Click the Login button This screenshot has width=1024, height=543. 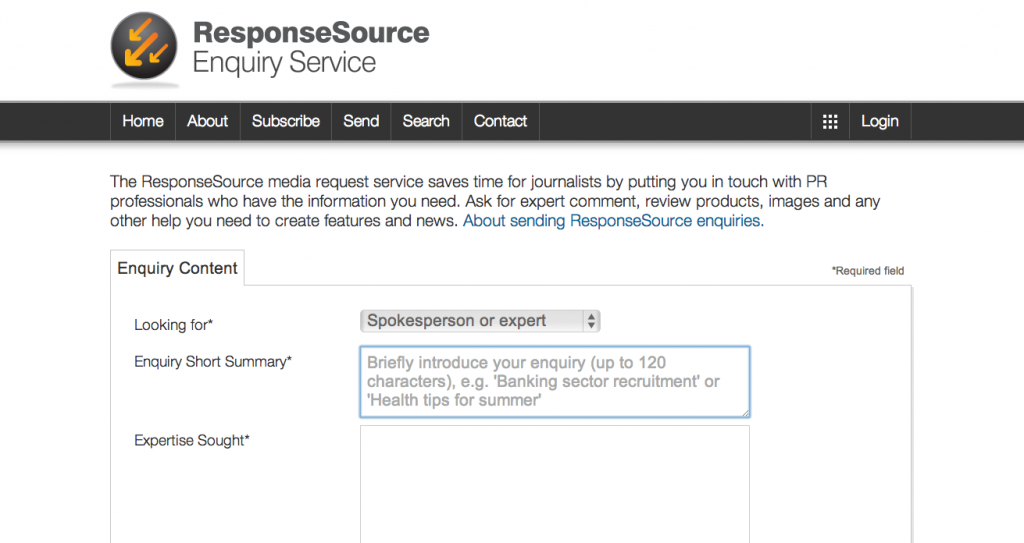click(880, 122)
